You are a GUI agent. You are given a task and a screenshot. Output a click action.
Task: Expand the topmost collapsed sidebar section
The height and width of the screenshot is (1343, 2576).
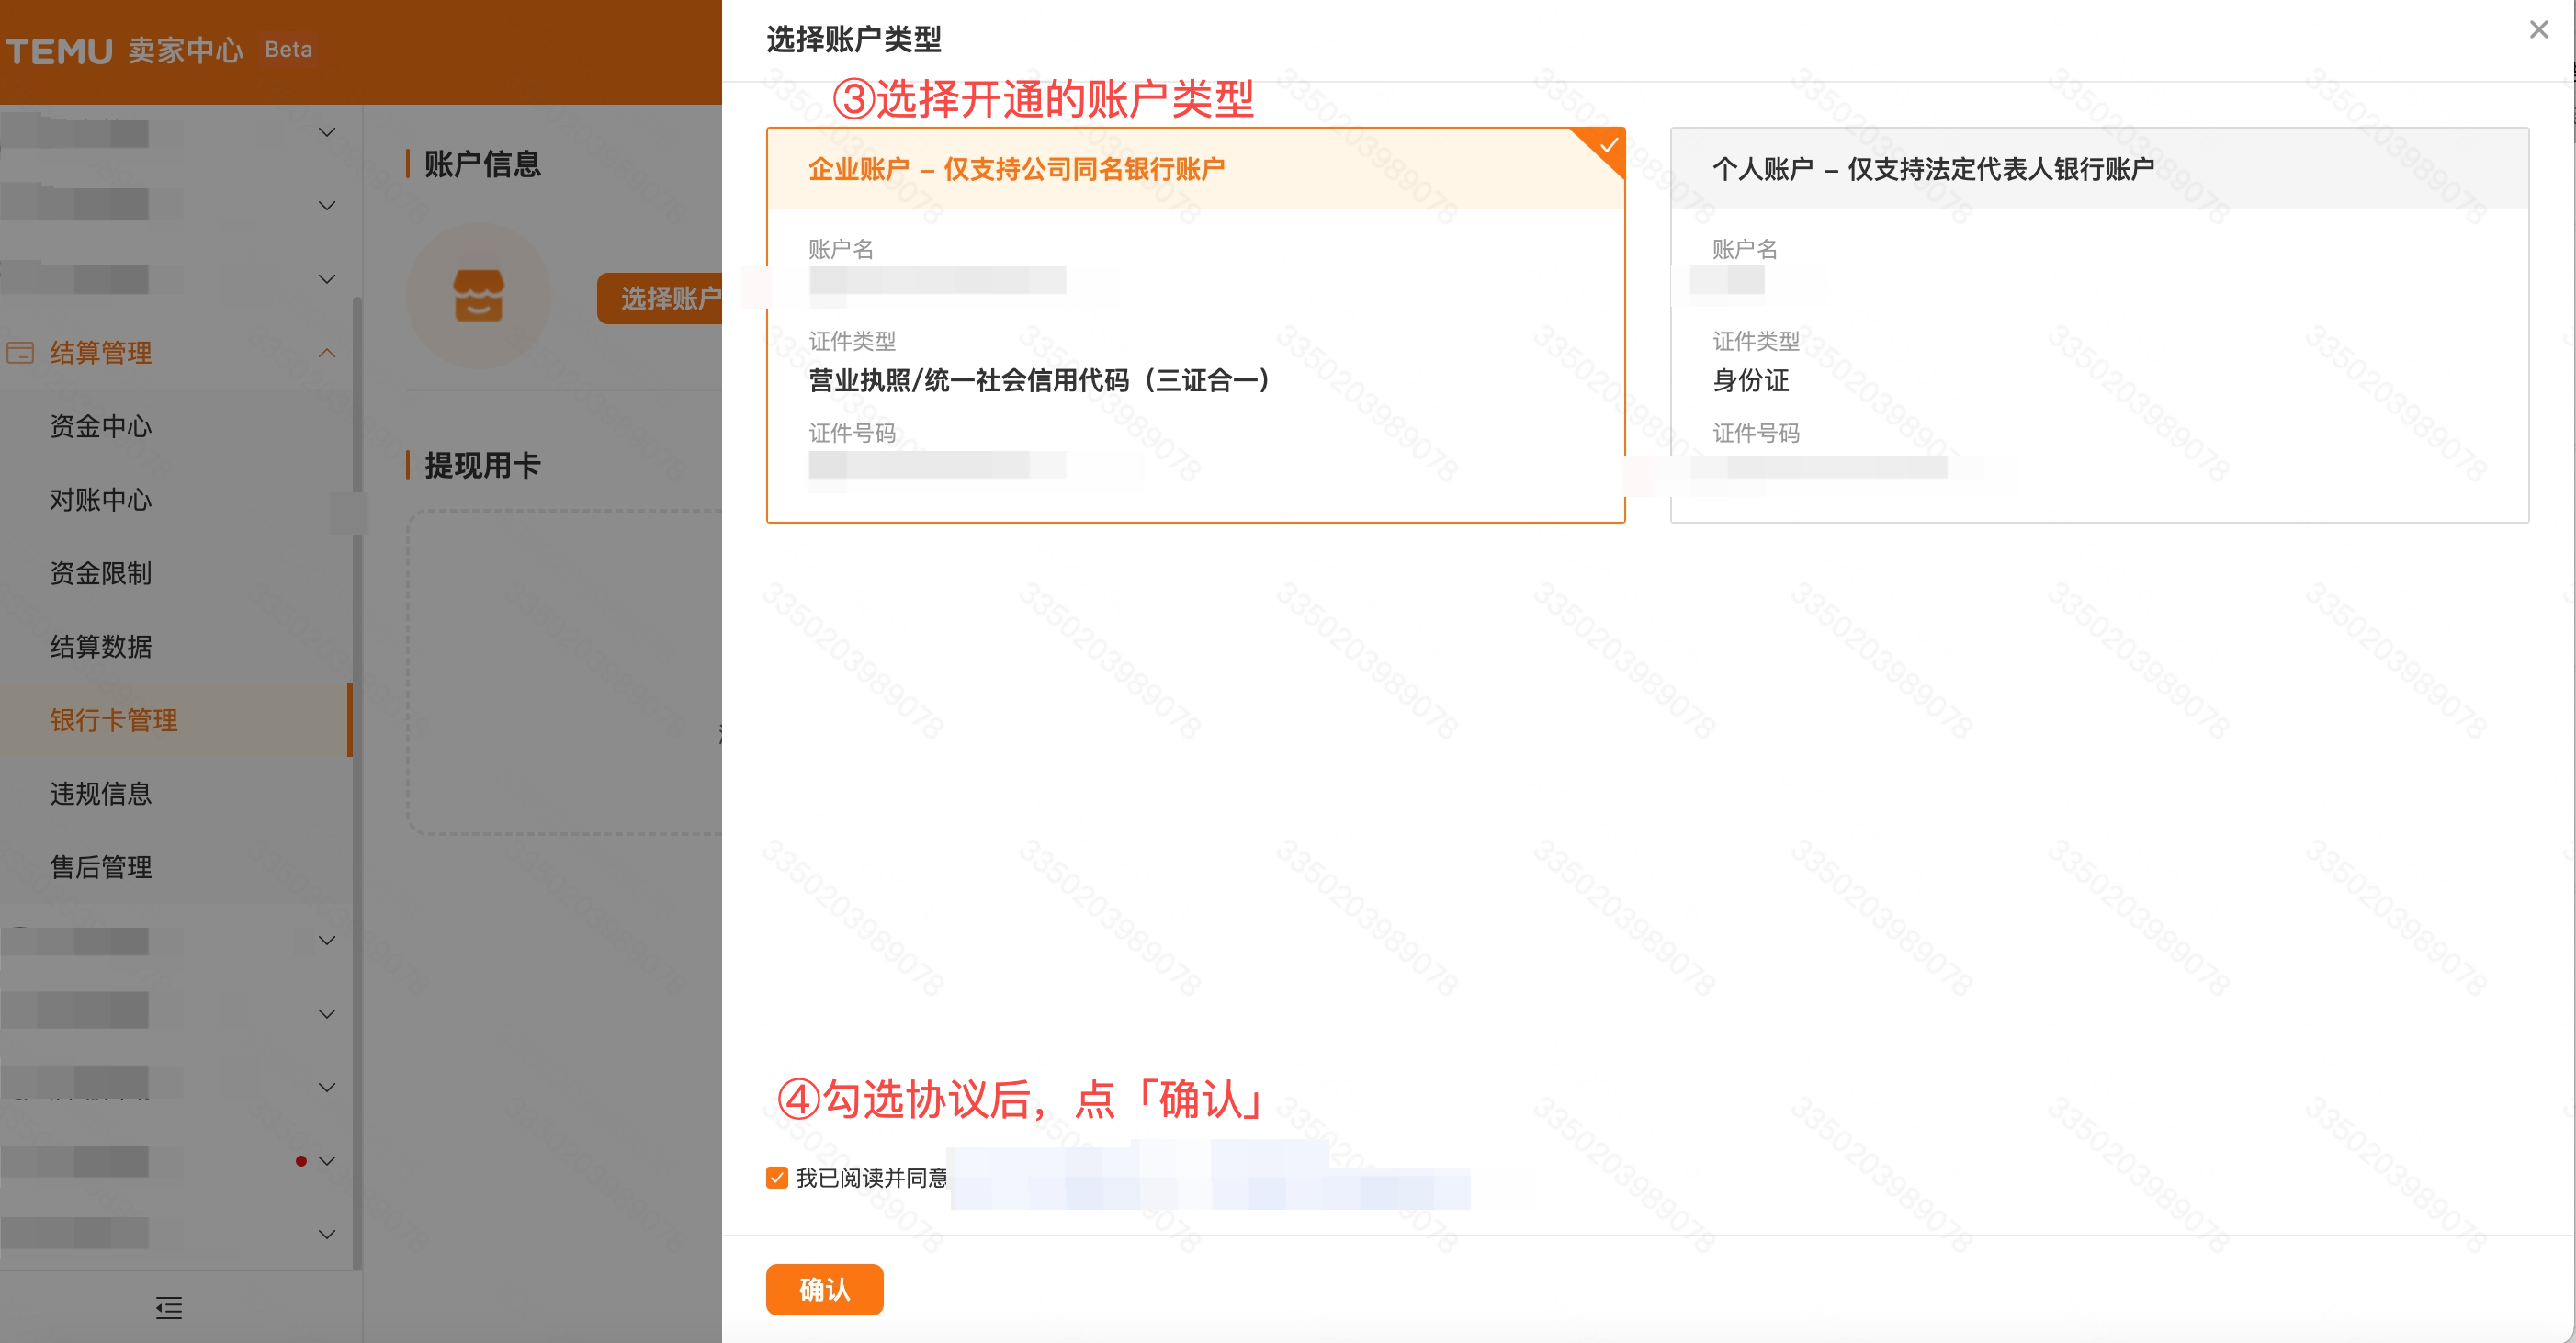pyautogui.click(x=326, y=131)
